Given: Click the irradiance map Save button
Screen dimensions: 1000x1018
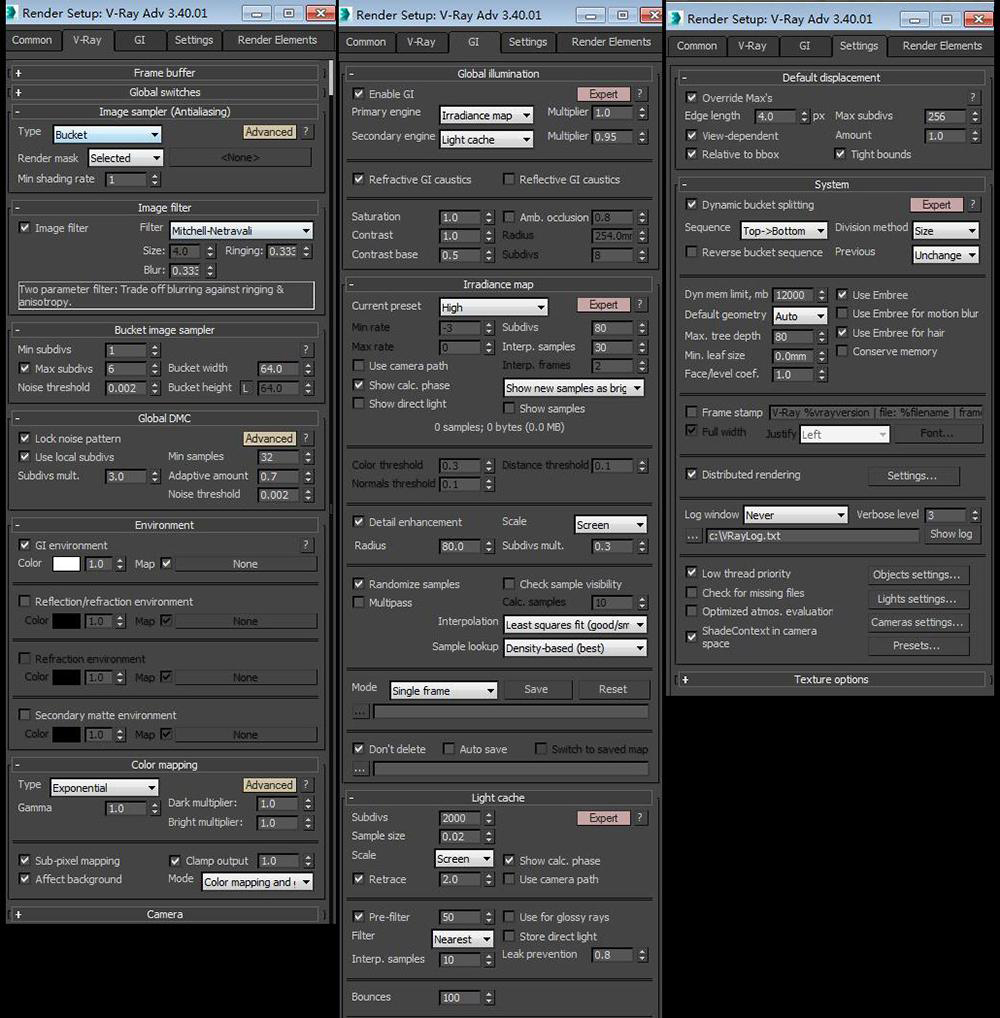Looking at the screenshot, I should coord(536,689).
